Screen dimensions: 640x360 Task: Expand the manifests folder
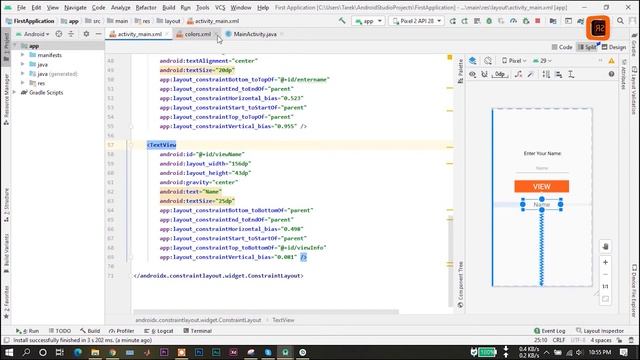(x=22, y=55)
